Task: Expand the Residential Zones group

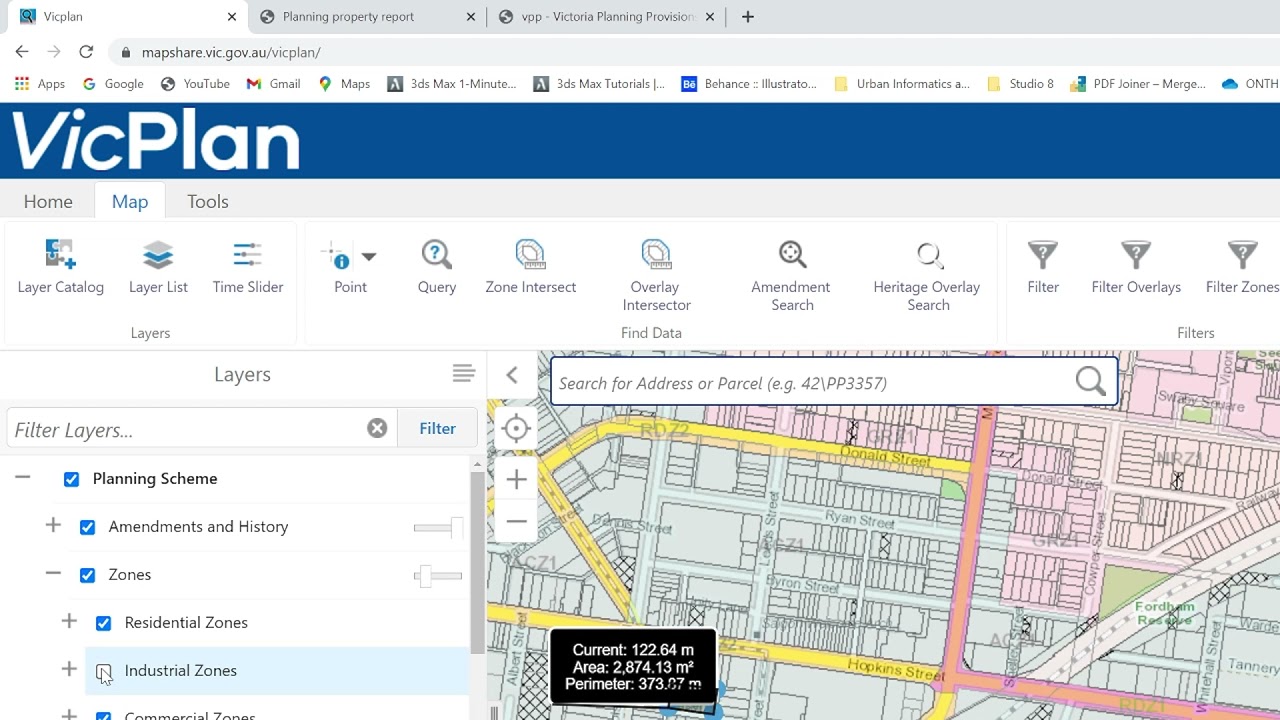Action: (x=69, y=621)
